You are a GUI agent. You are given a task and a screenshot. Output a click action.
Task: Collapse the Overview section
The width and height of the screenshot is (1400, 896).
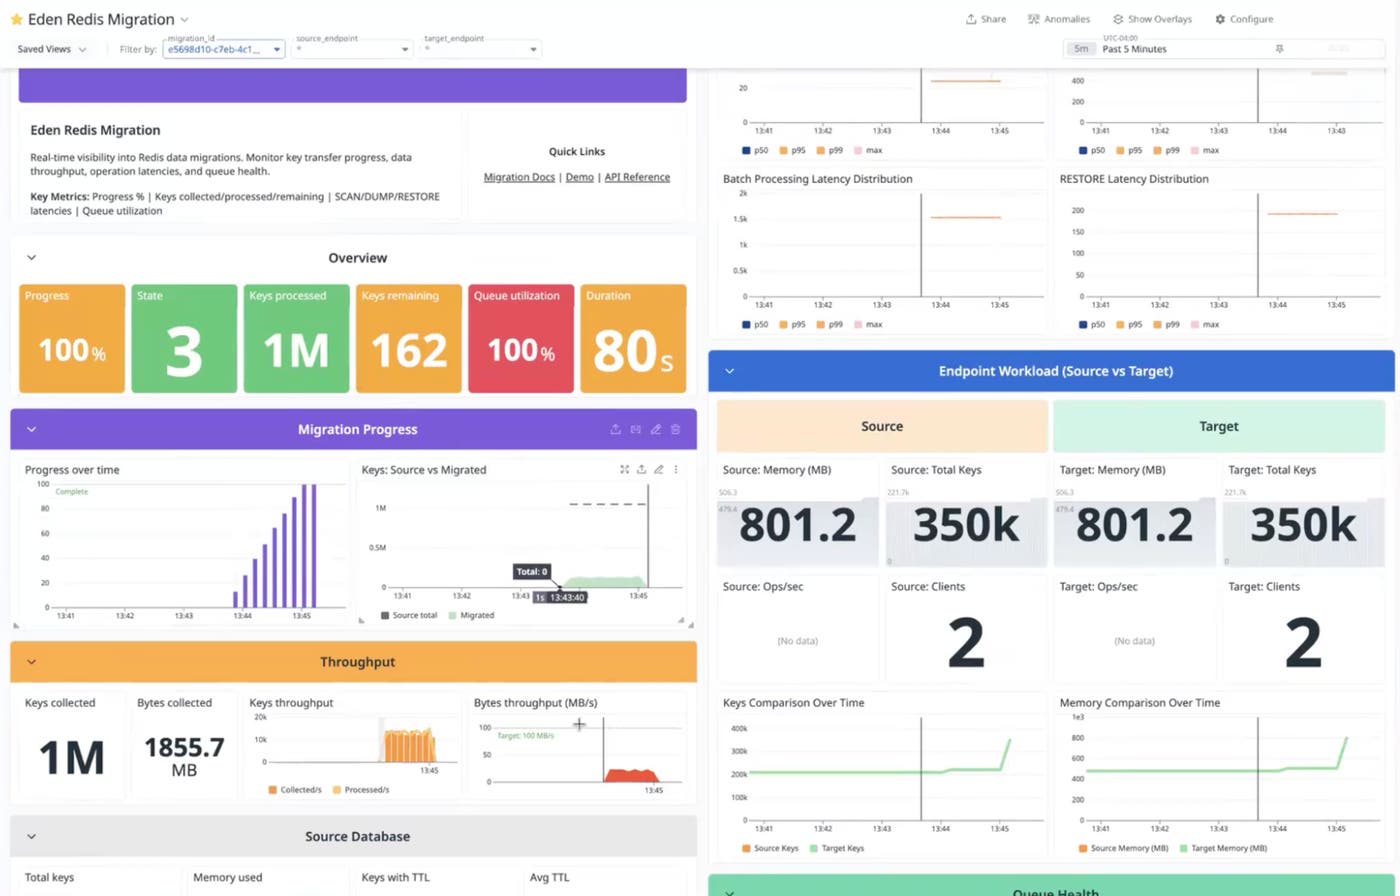tap(31, 258)
